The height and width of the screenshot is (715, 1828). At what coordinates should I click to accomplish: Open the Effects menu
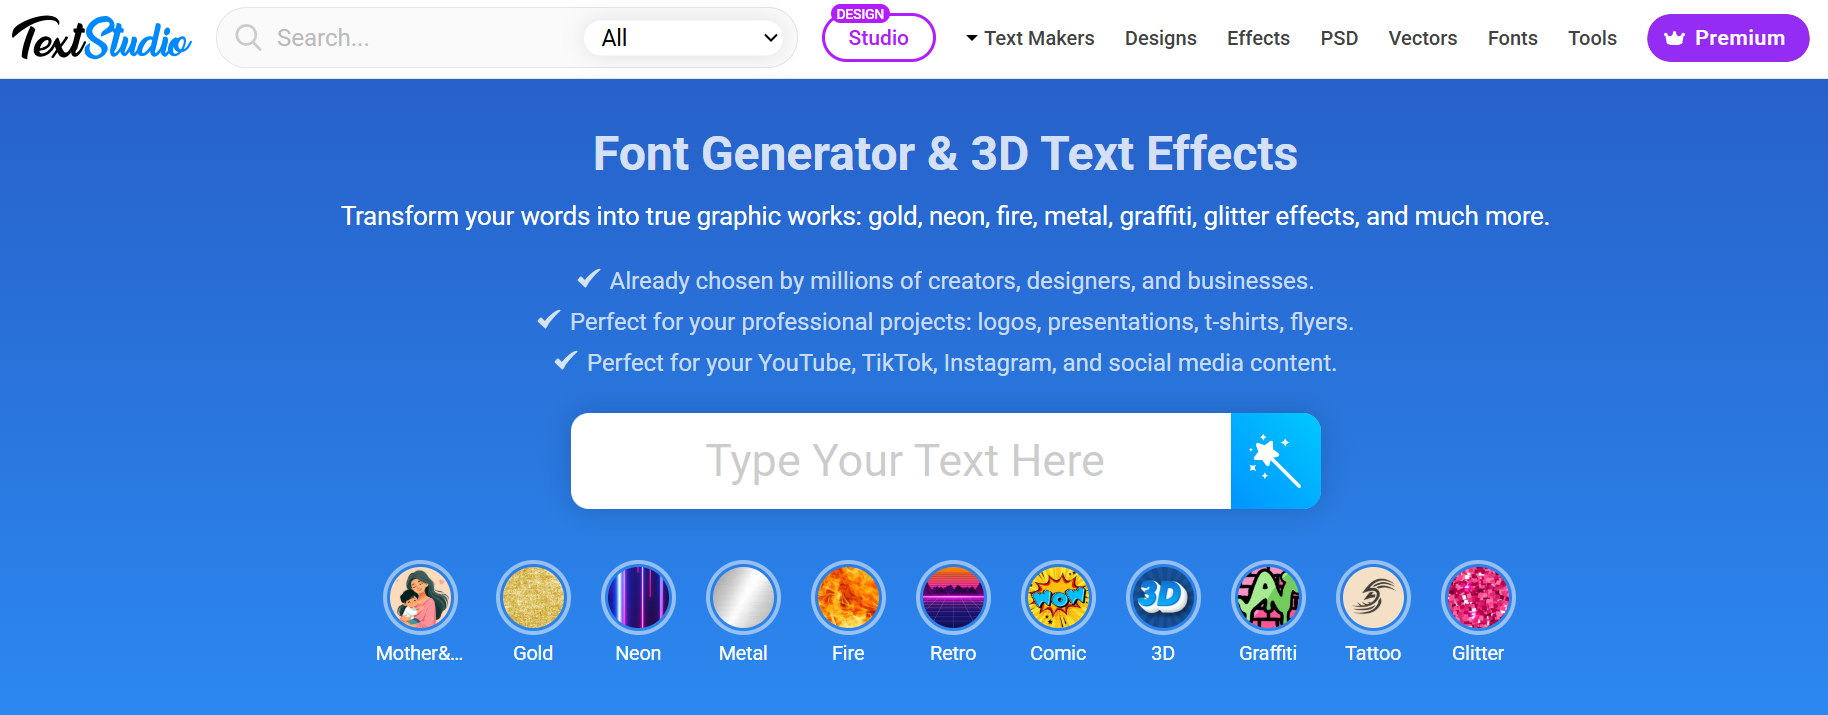[1258, 38]
